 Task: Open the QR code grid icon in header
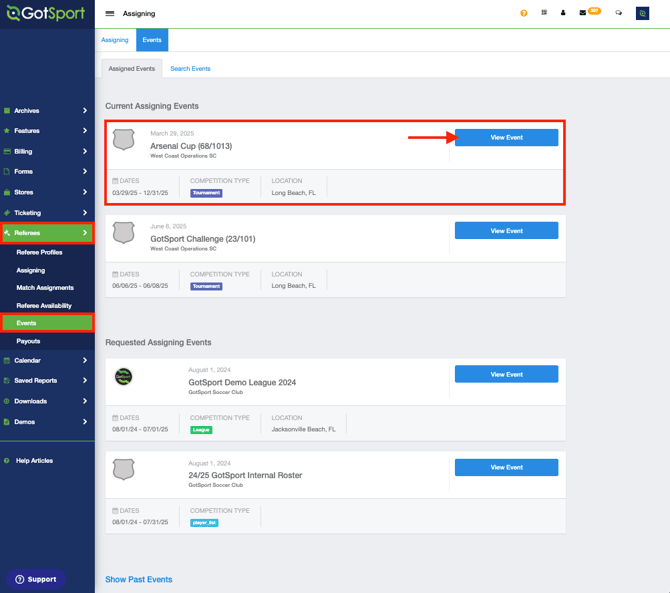[544, 13]
